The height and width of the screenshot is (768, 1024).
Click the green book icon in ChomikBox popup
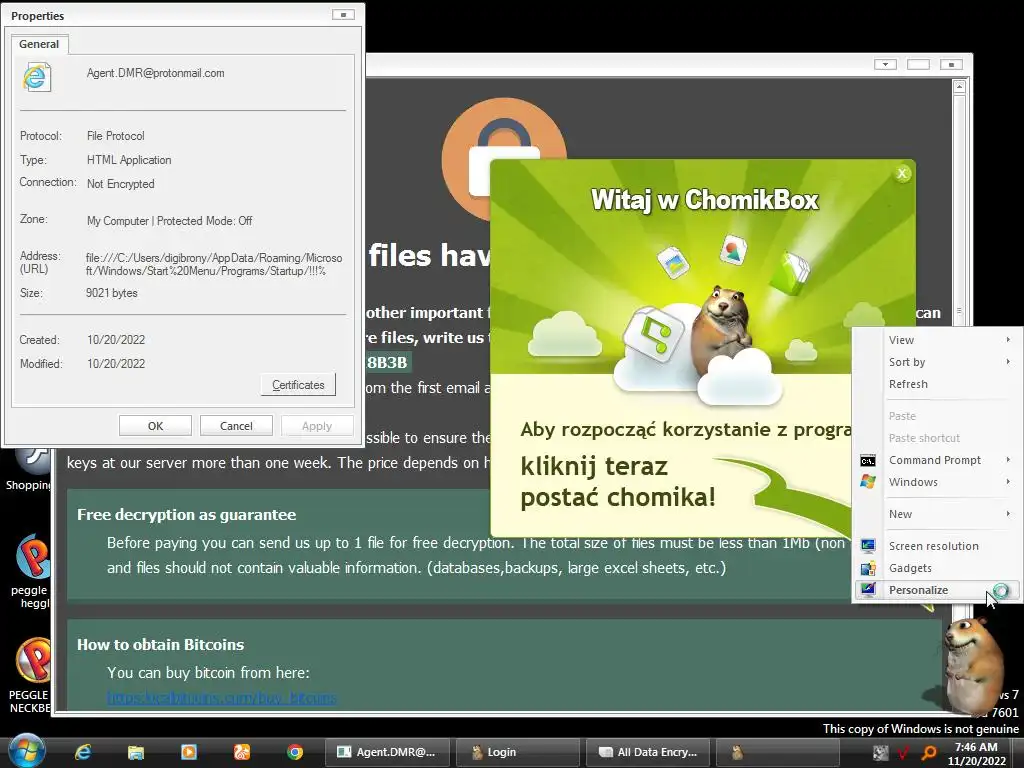(x=790, y=273)
